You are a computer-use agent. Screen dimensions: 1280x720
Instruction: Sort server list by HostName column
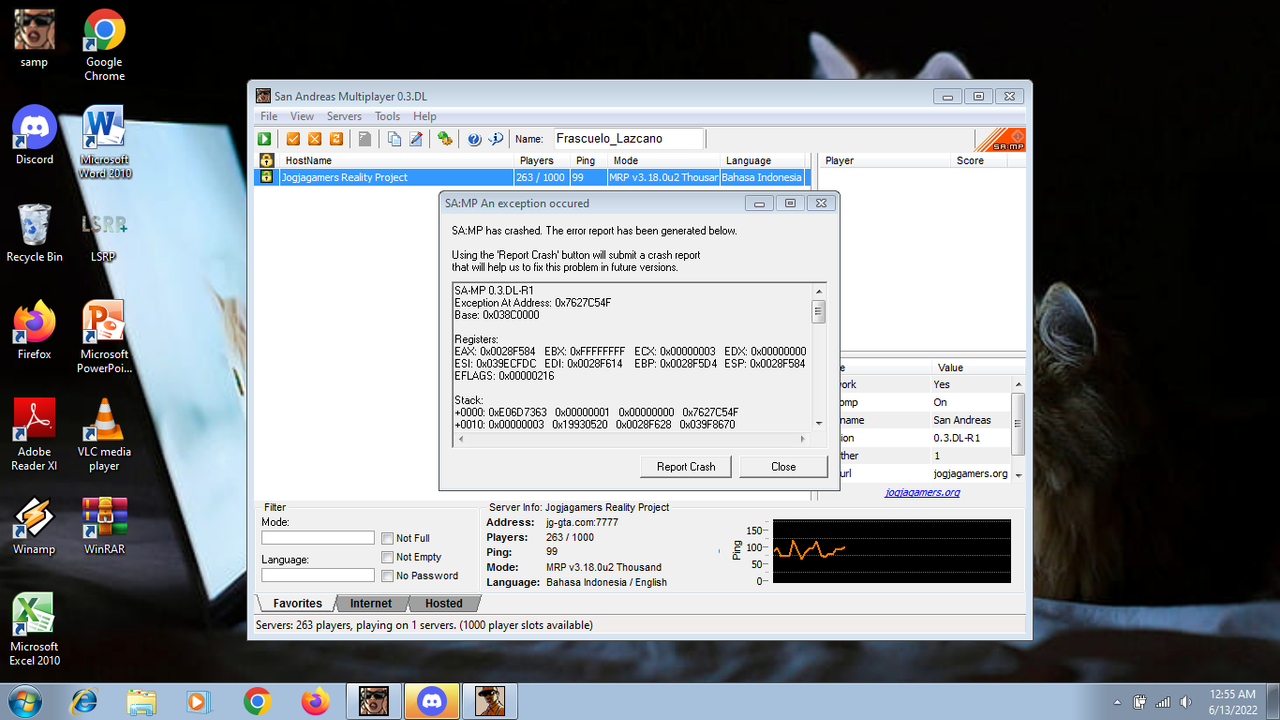click(397, 160)
